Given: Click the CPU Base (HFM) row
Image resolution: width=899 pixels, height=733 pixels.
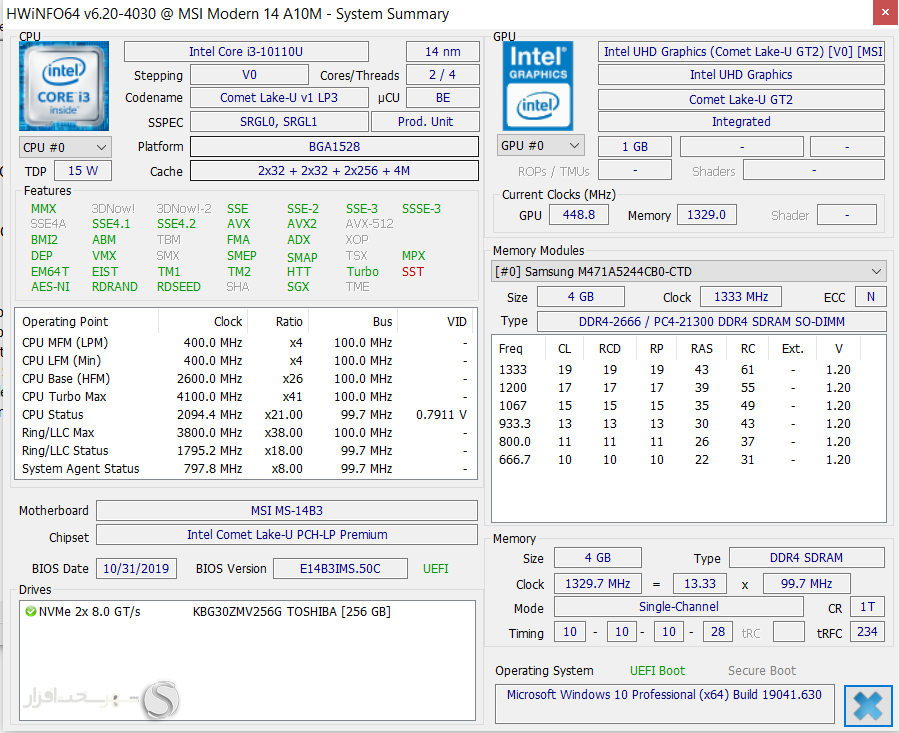Looking at the screenshot, I should coord(245,379).
